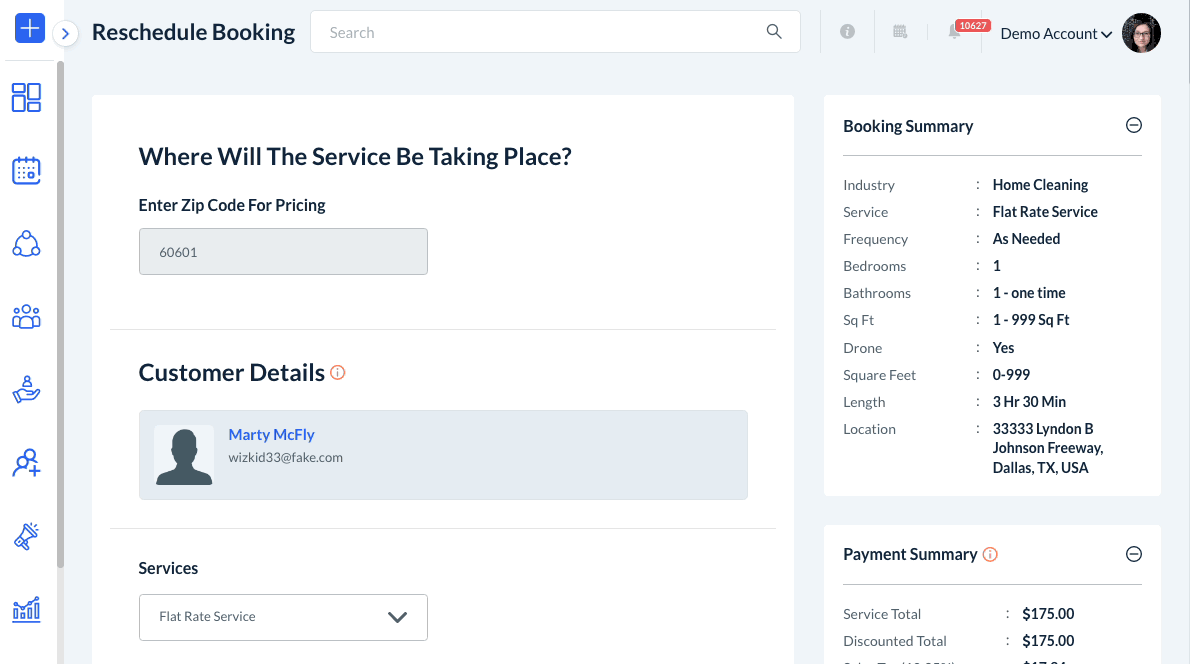Expand the sidebar with arrow toggle
1190x664 pixels.
click(65, 33)
